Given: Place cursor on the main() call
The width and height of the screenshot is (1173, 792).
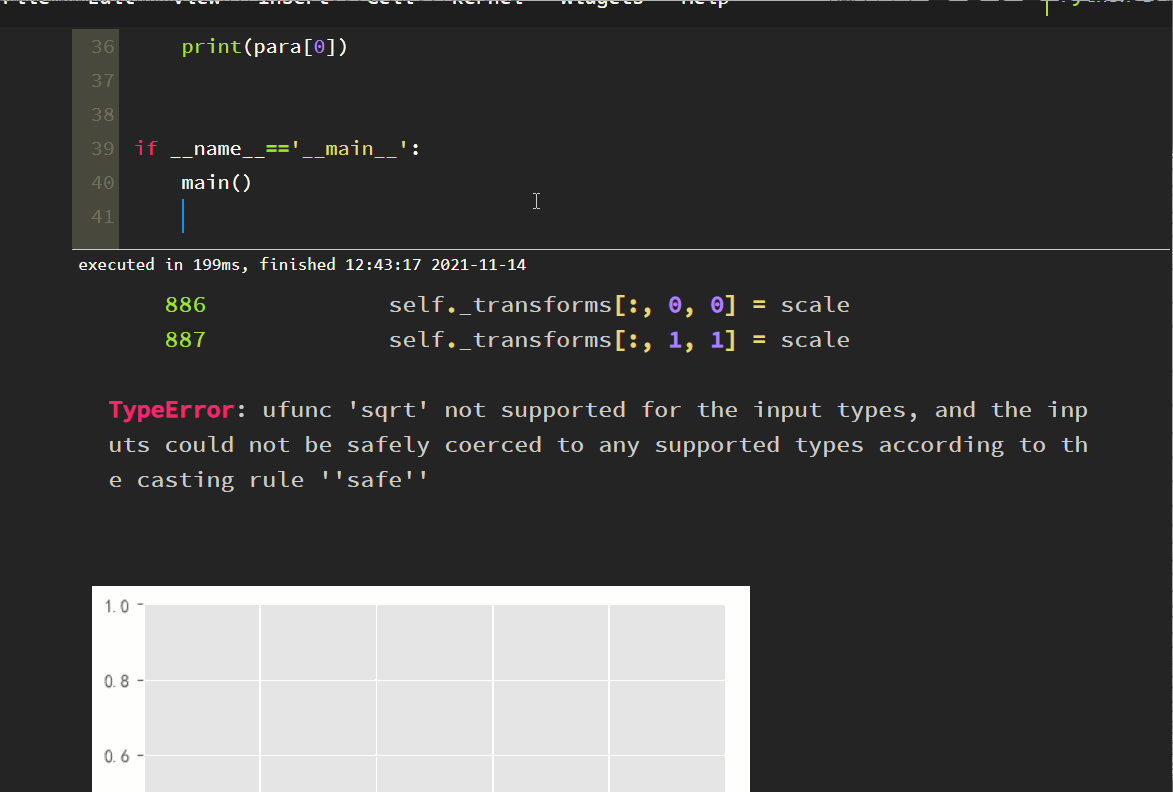Looking at the screenshot, I should pos(216,182).
